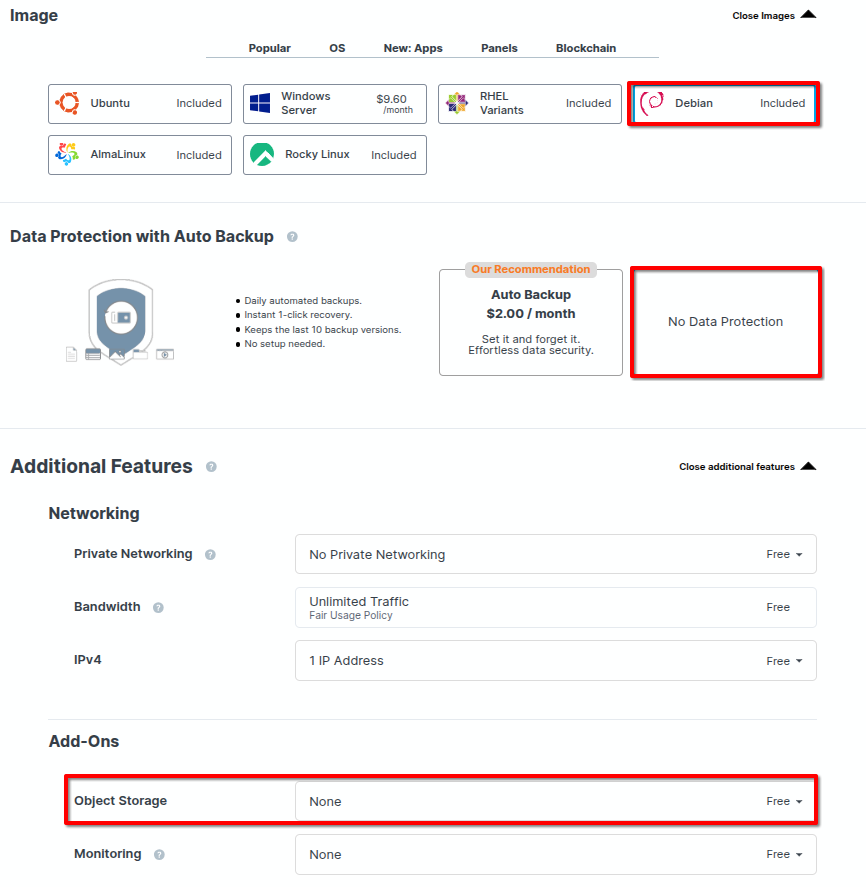
Task: Click the Fair Usage Policy text
Action: pos(351,615)
